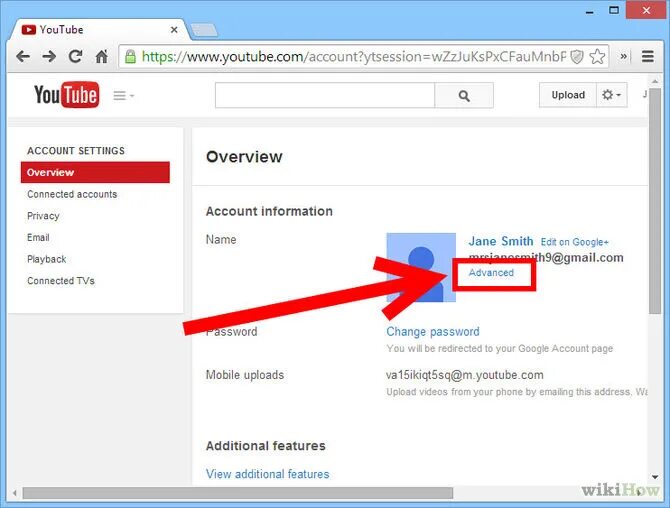Click the Advanced link
Viewport: 670px width, 508px height.
point(491,273)
